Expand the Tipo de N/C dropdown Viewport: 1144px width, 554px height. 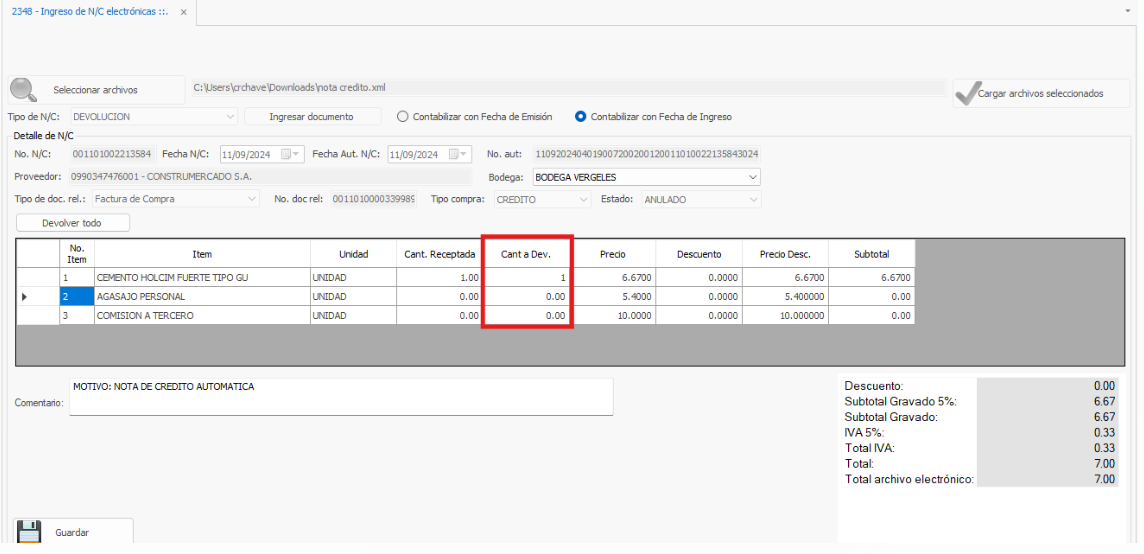coord(231,117)
